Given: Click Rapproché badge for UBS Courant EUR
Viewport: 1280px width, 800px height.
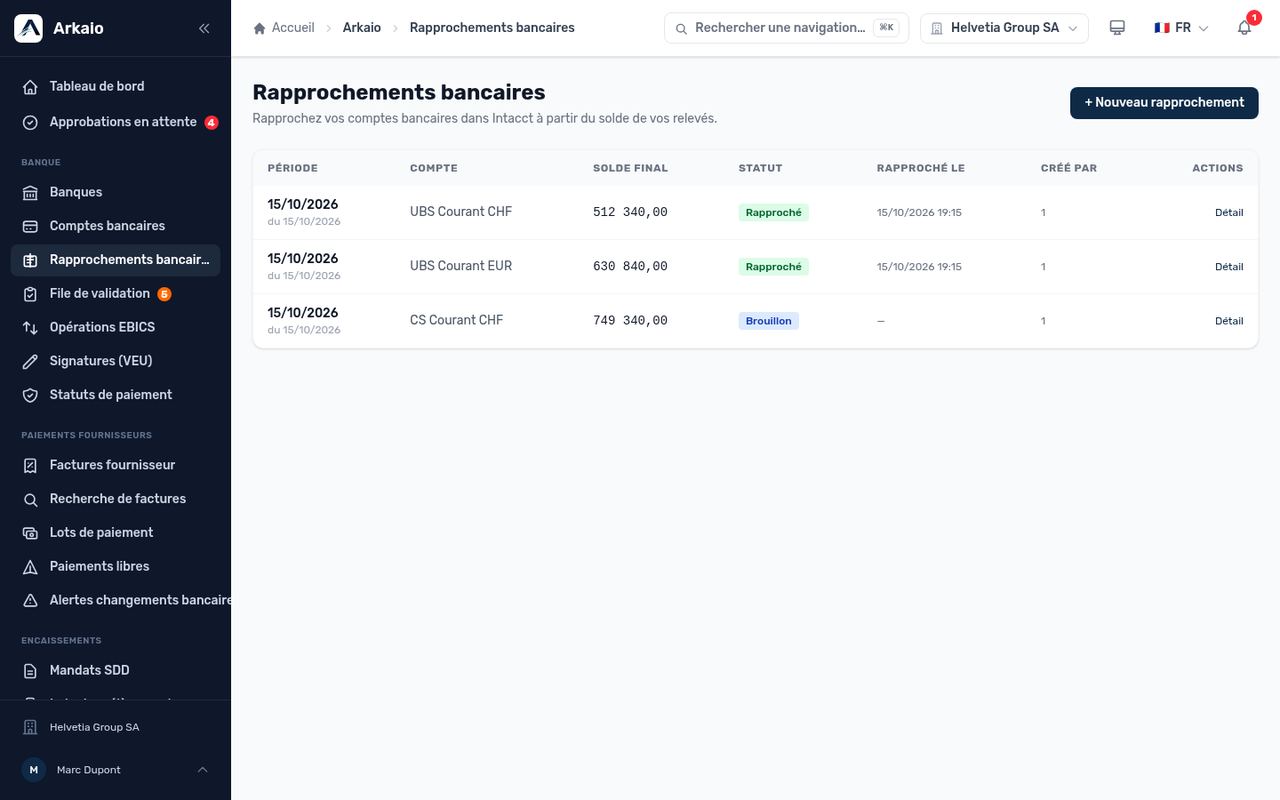Looking at the screenshot, I should (774, 267).
